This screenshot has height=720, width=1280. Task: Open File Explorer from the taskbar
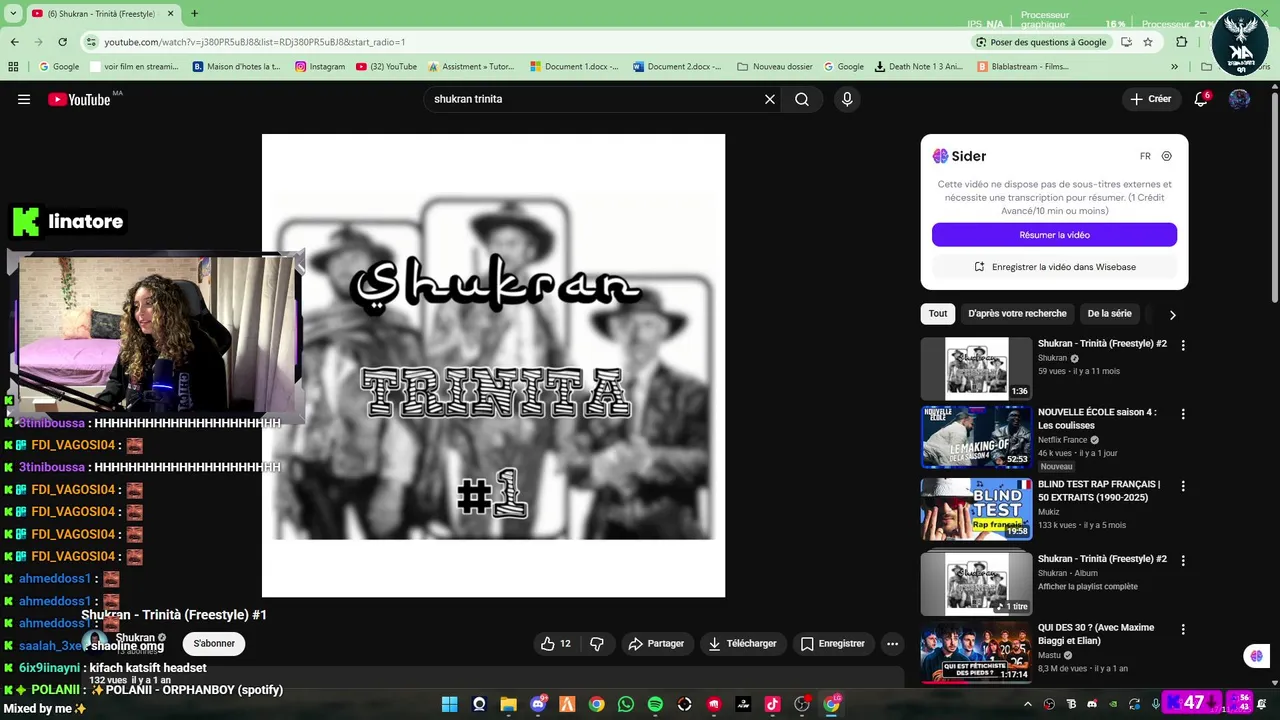[508, 704]
